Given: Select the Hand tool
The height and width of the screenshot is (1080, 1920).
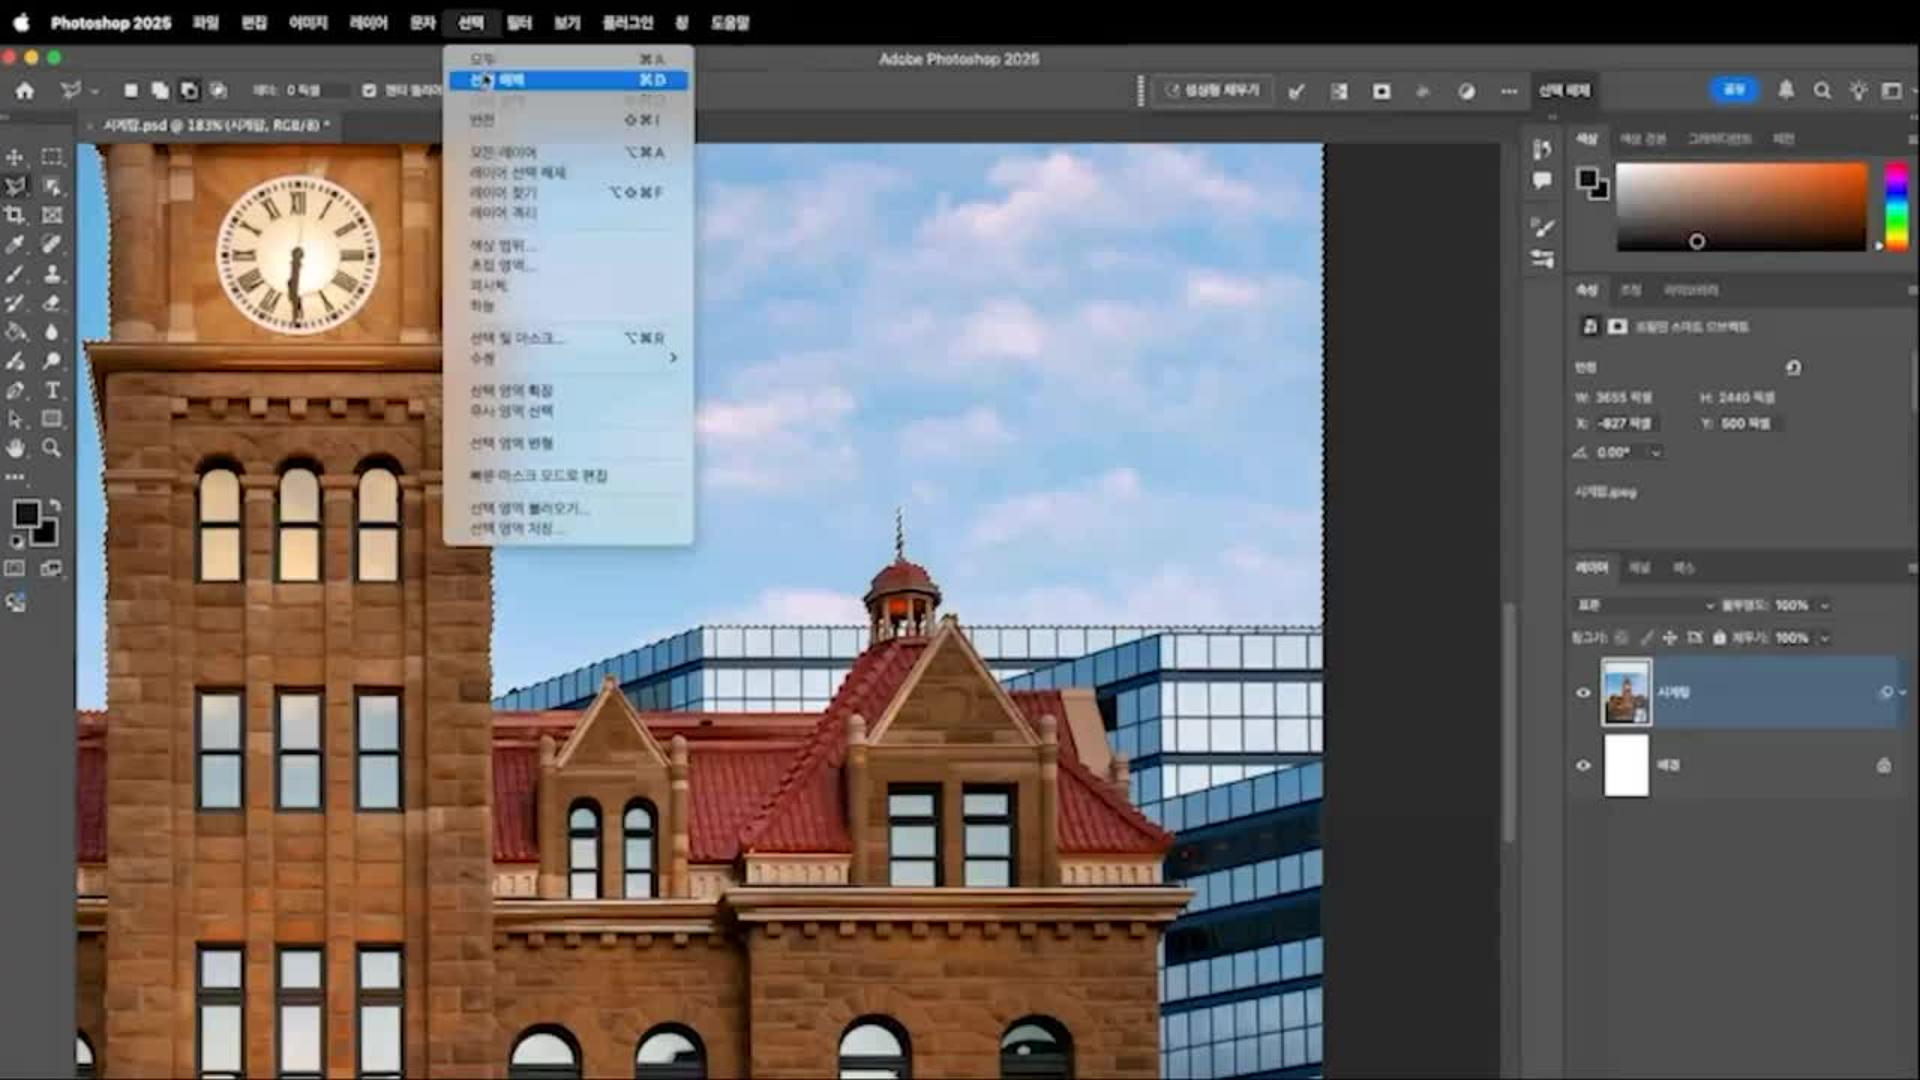Looking at the screenshot, I should pos(15,448).
